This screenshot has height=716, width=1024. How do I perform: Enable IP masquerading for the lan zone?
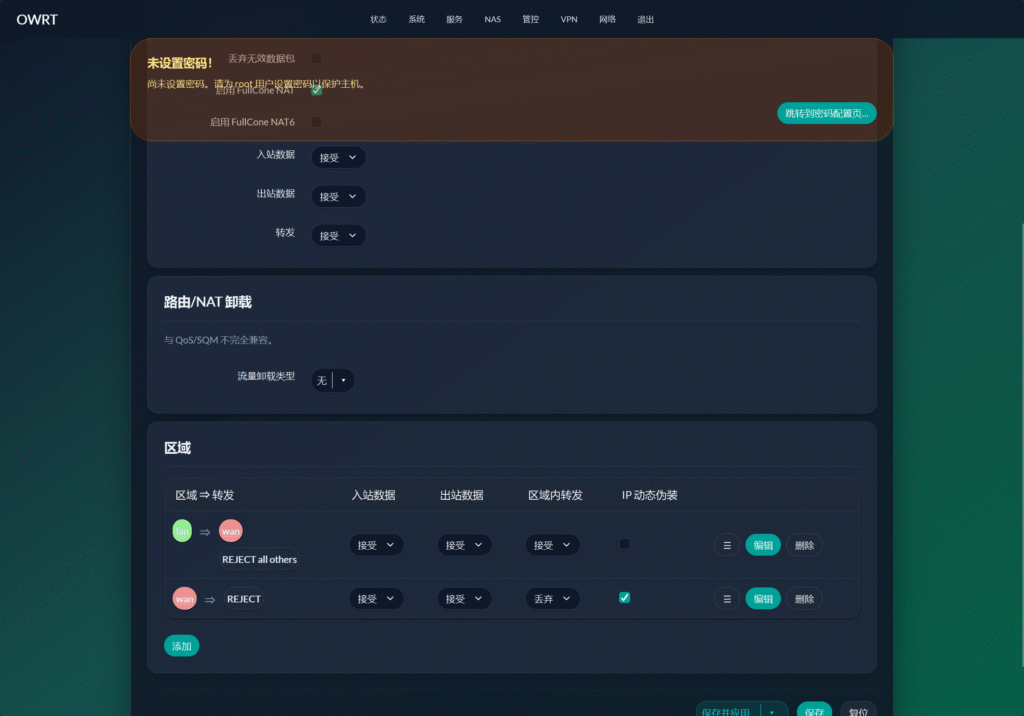625,544
